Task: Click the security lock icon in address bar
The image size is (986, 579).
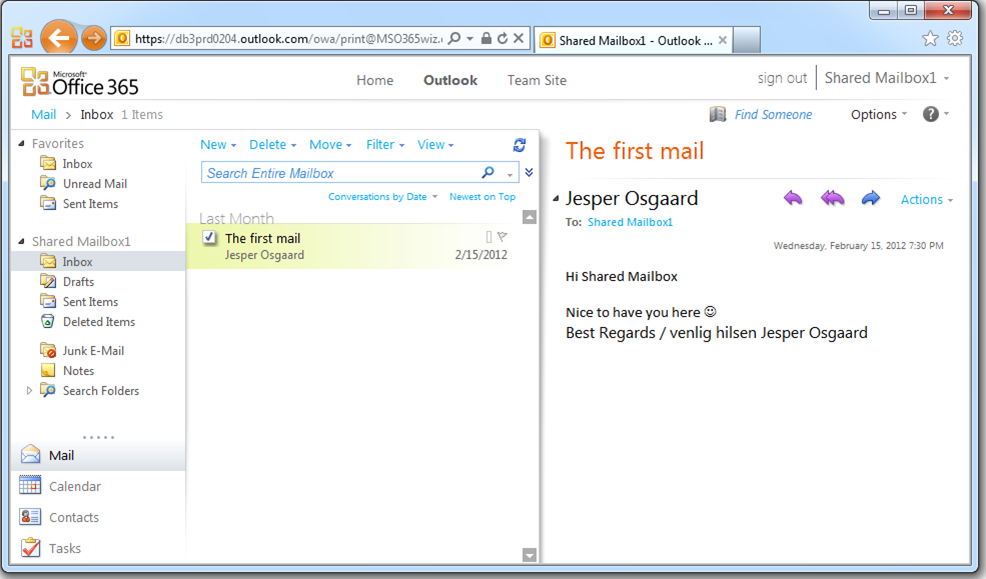Action: click(x=486, y=38)
